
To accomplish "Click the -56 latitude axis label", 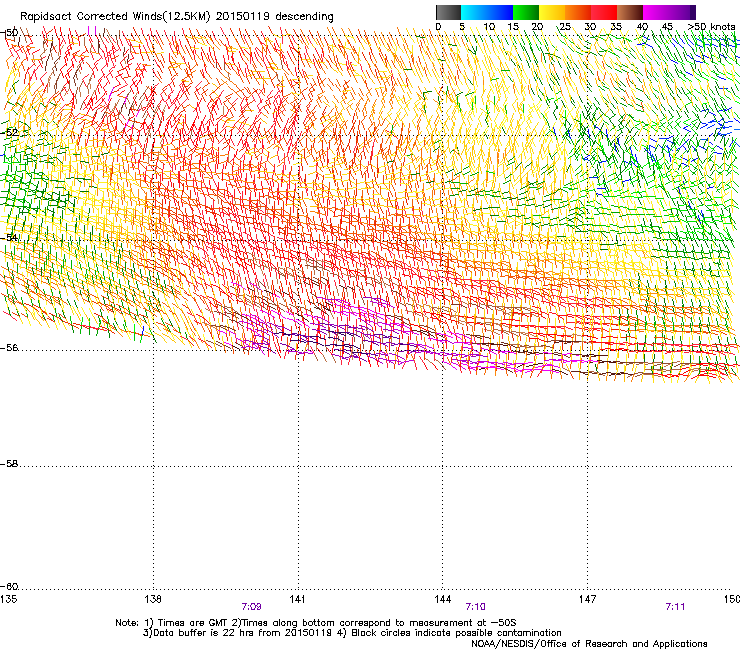I will [9, 348].
